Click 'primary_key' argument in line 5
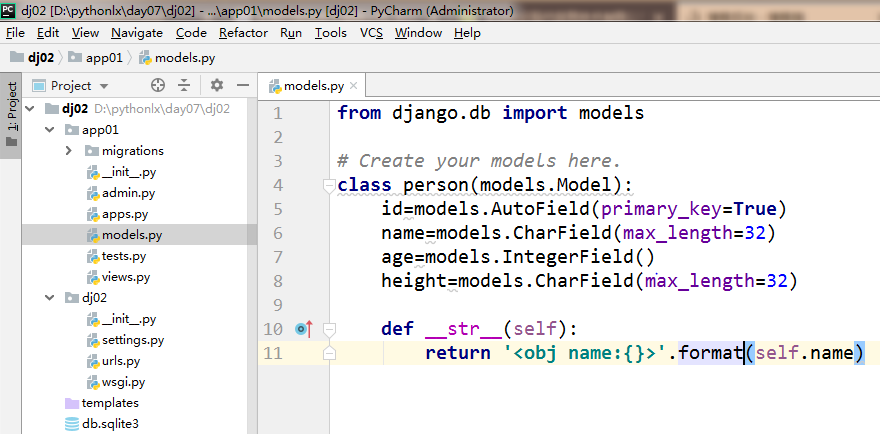 pos(661,209)
